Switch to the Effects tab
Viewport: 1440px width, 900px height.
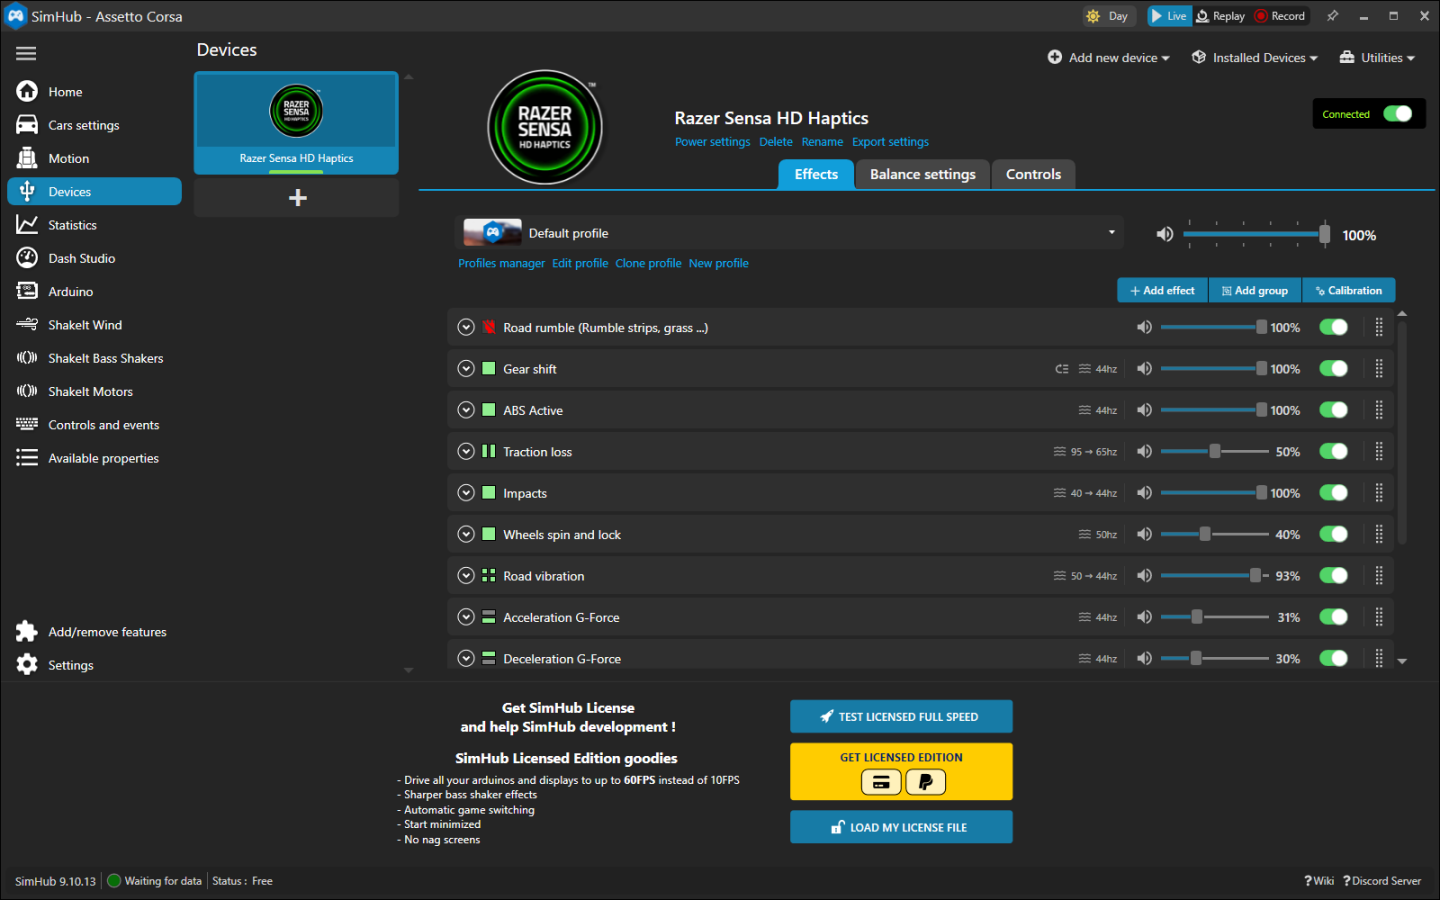816,175
